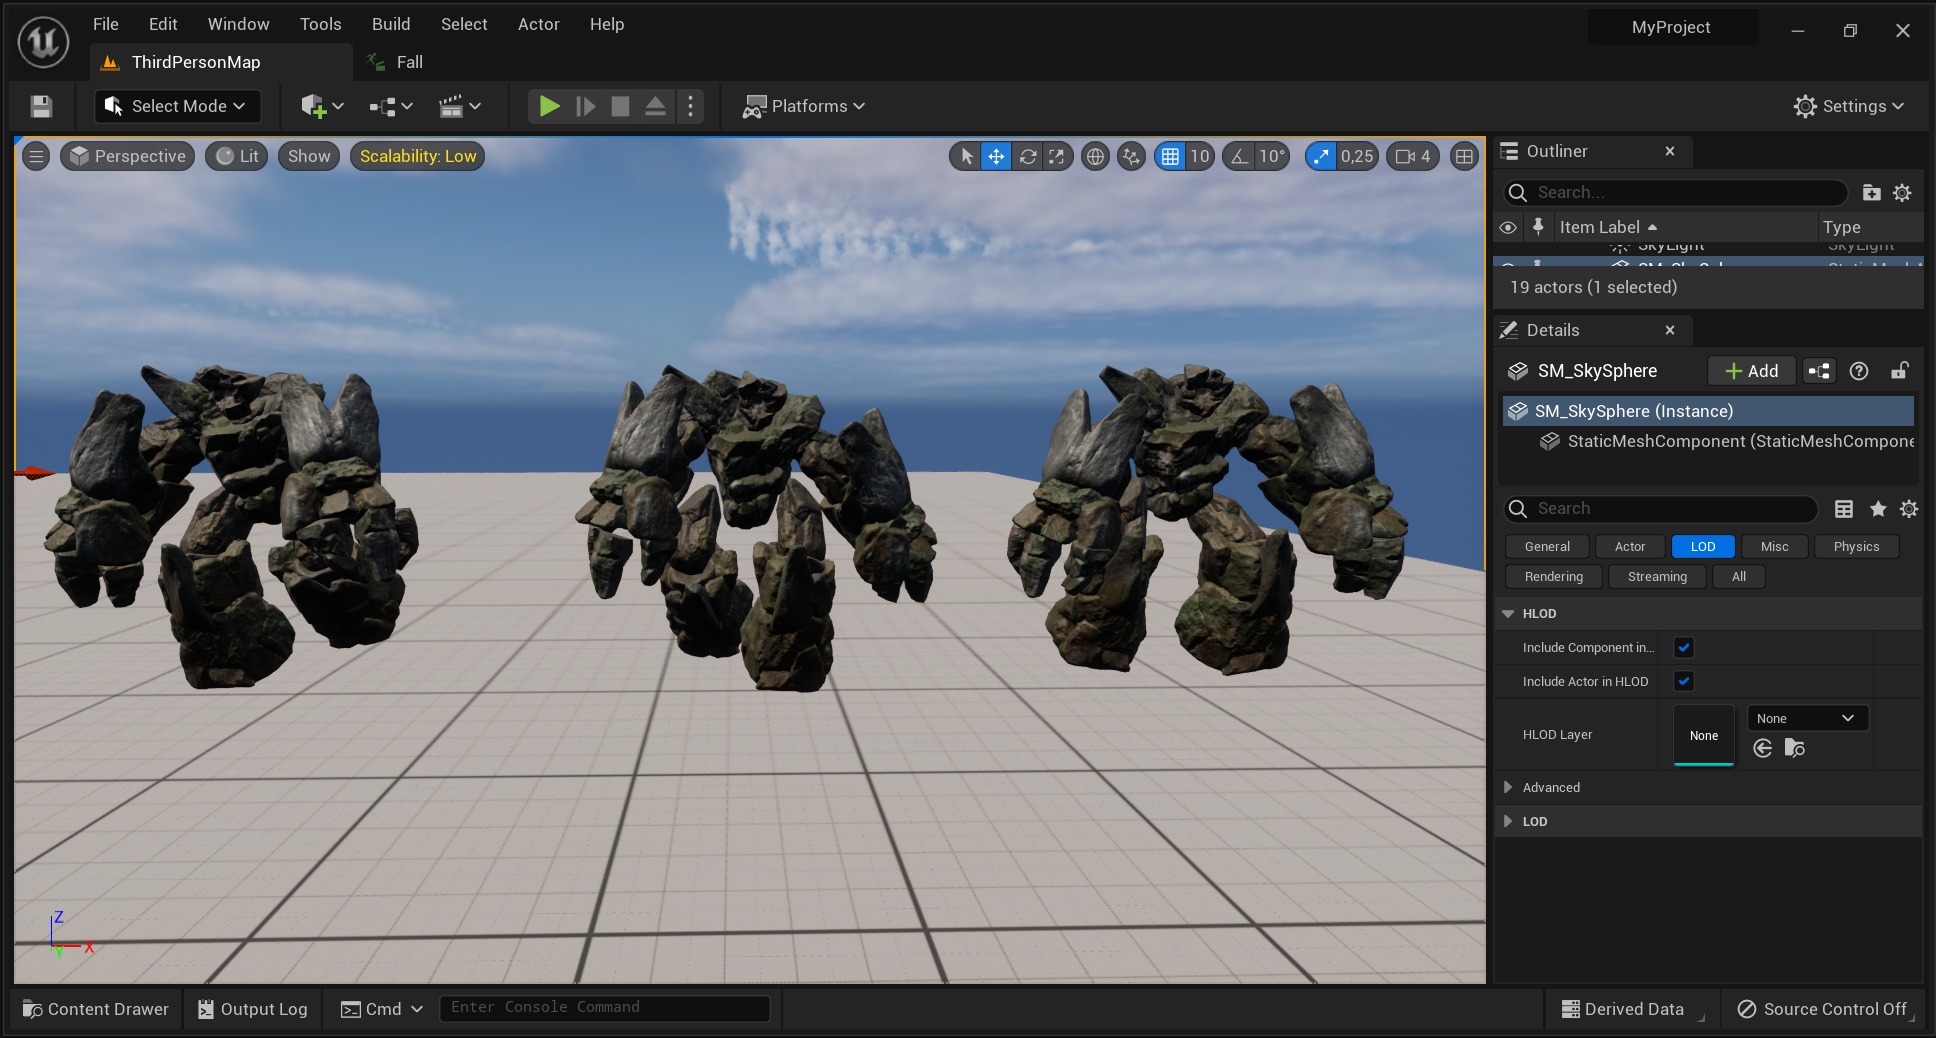This screenshot has height=1038, width=1936.
Task: Select SM_SkySphere (Instance) row
Action: point(1708,411)
